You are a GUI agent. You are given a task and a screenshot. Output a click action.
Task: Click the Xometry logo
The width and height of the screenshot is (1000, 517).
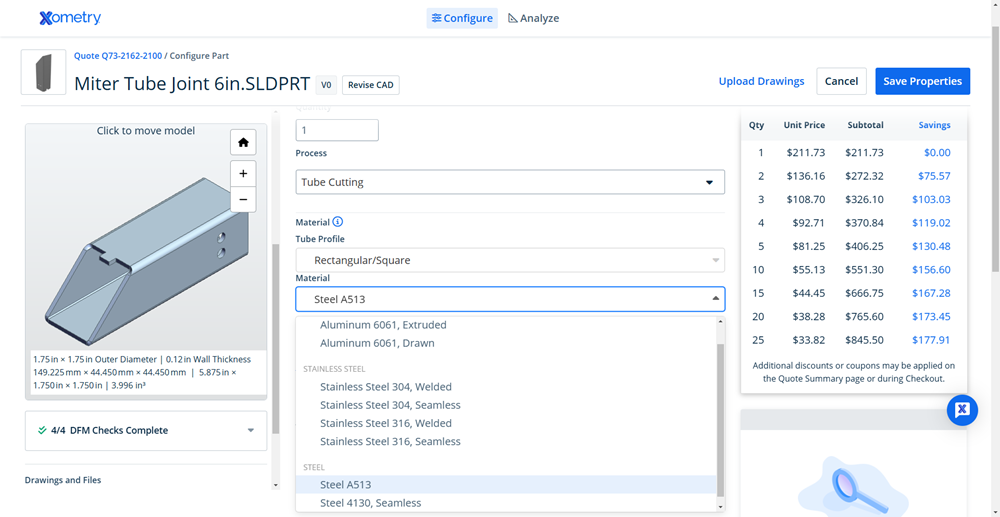coord(70,18)
